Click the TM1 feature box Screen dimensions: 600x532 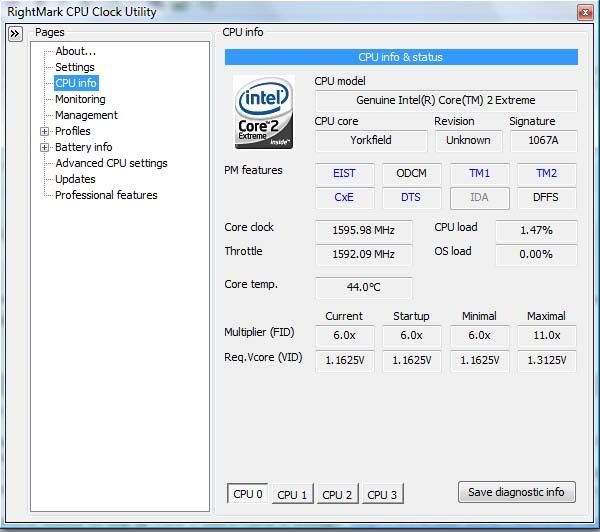pos(480,174)
